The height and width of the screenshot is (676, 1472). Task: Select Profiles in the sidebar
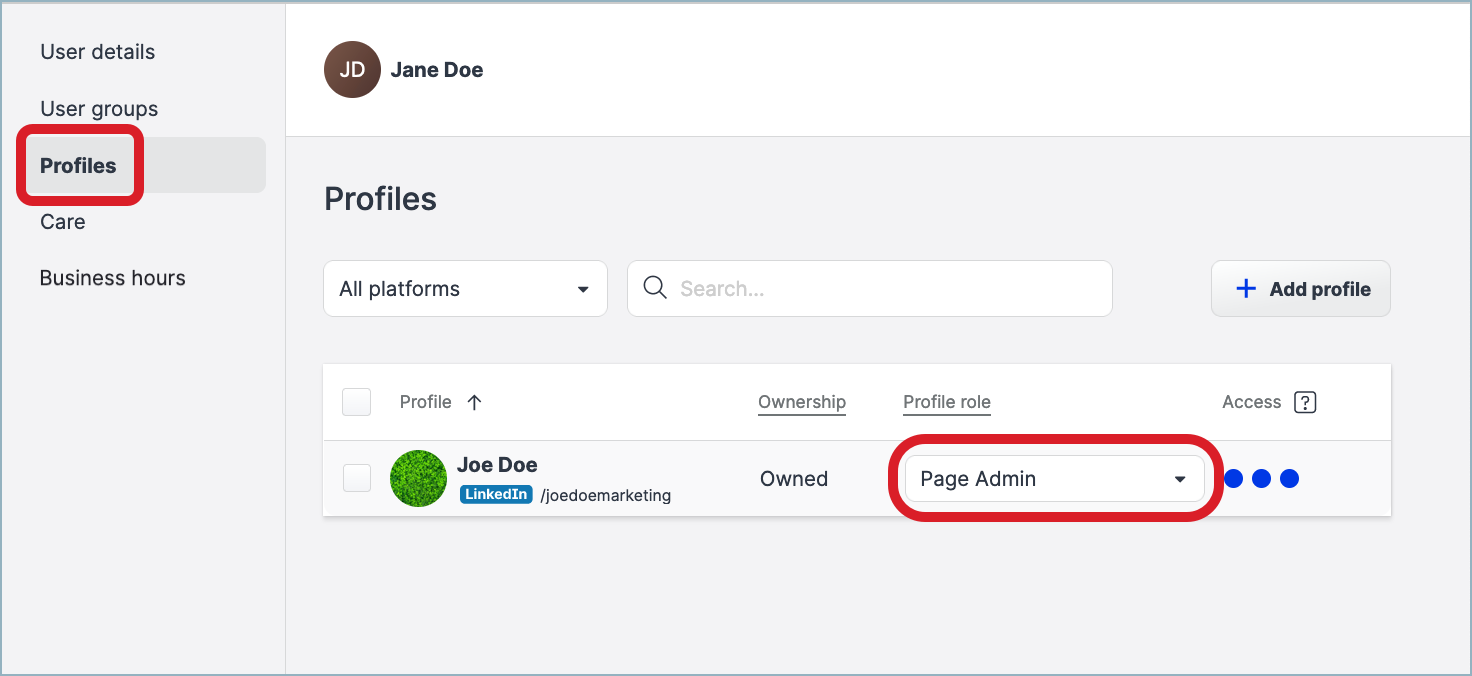(79, 166)
